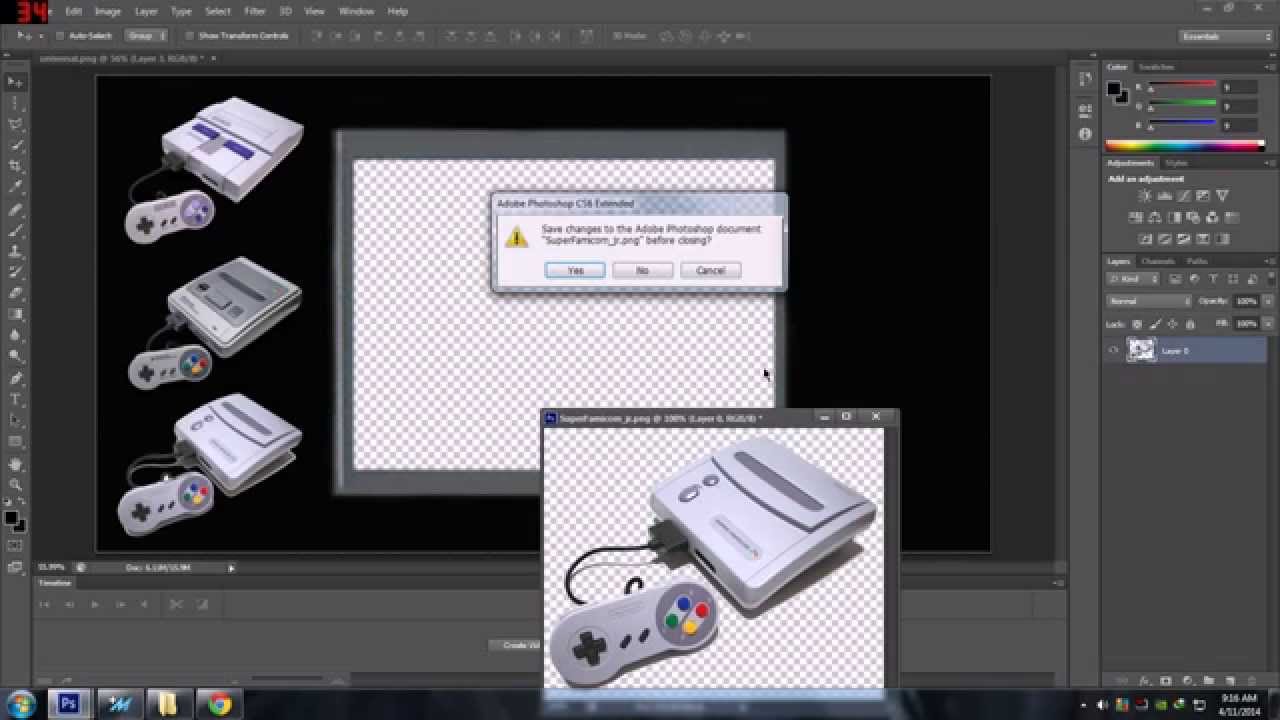Click No in the save dialog

tap(642, 270)
